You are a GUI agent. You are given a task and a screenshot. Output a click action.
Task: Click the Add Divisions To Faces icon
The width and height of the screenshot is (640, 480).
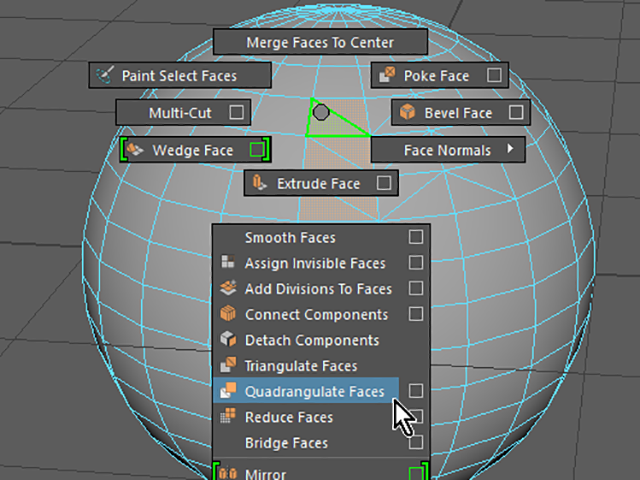(x=228, y=288)
